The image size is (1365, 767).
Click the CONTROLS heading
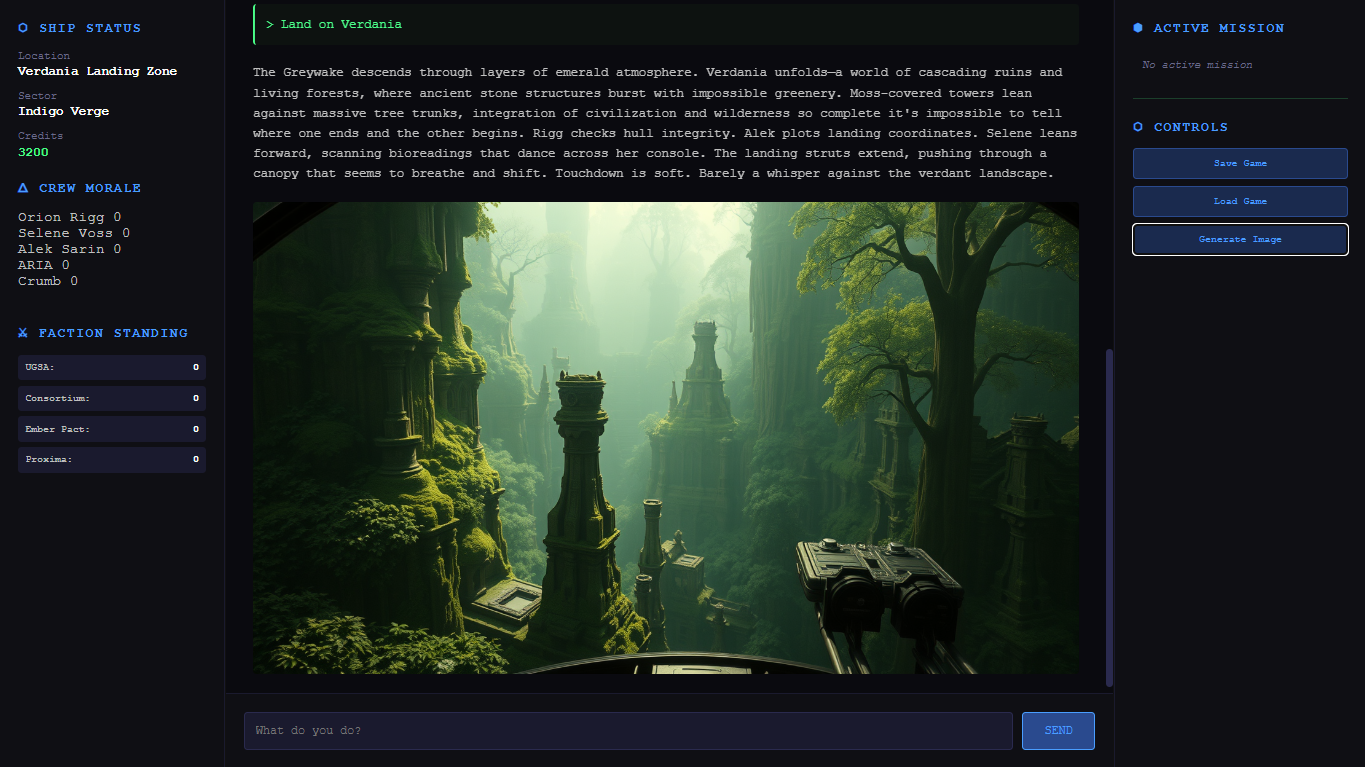[x=1191, y=127]
